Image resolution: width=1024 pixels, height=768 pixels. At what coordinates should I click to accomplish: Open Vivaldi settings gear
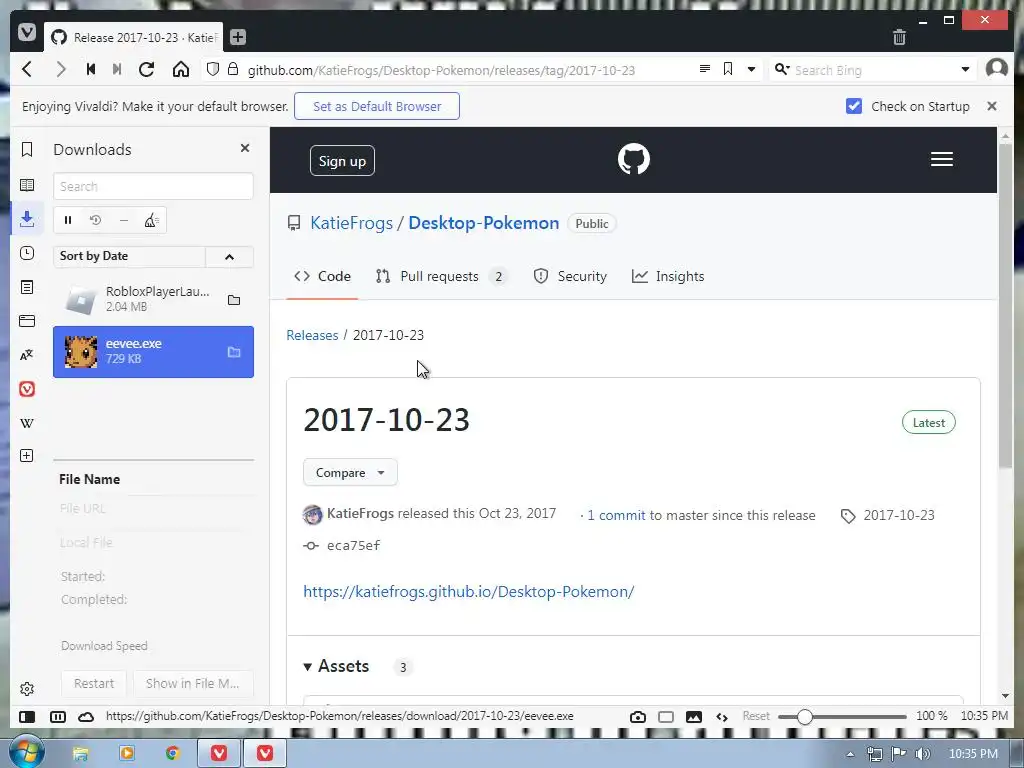click(27, 689)
